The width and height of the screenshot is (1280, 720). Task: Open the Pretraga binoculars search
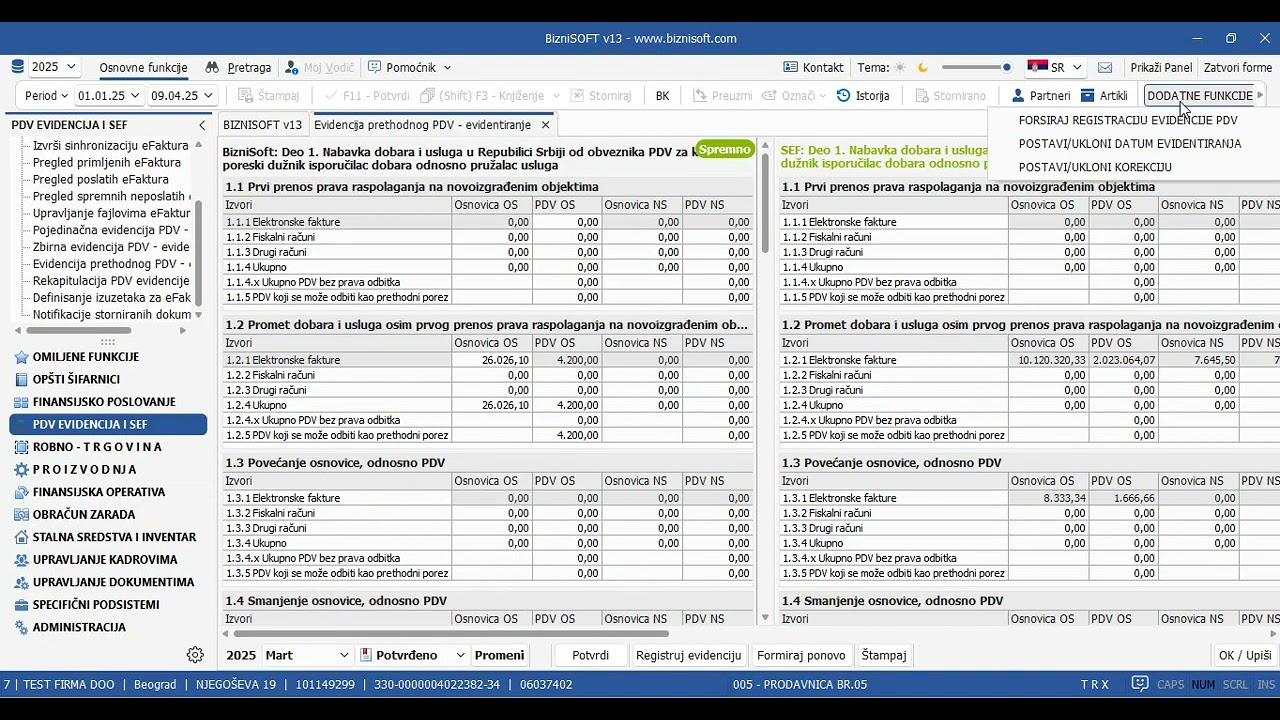click(238, 67)
